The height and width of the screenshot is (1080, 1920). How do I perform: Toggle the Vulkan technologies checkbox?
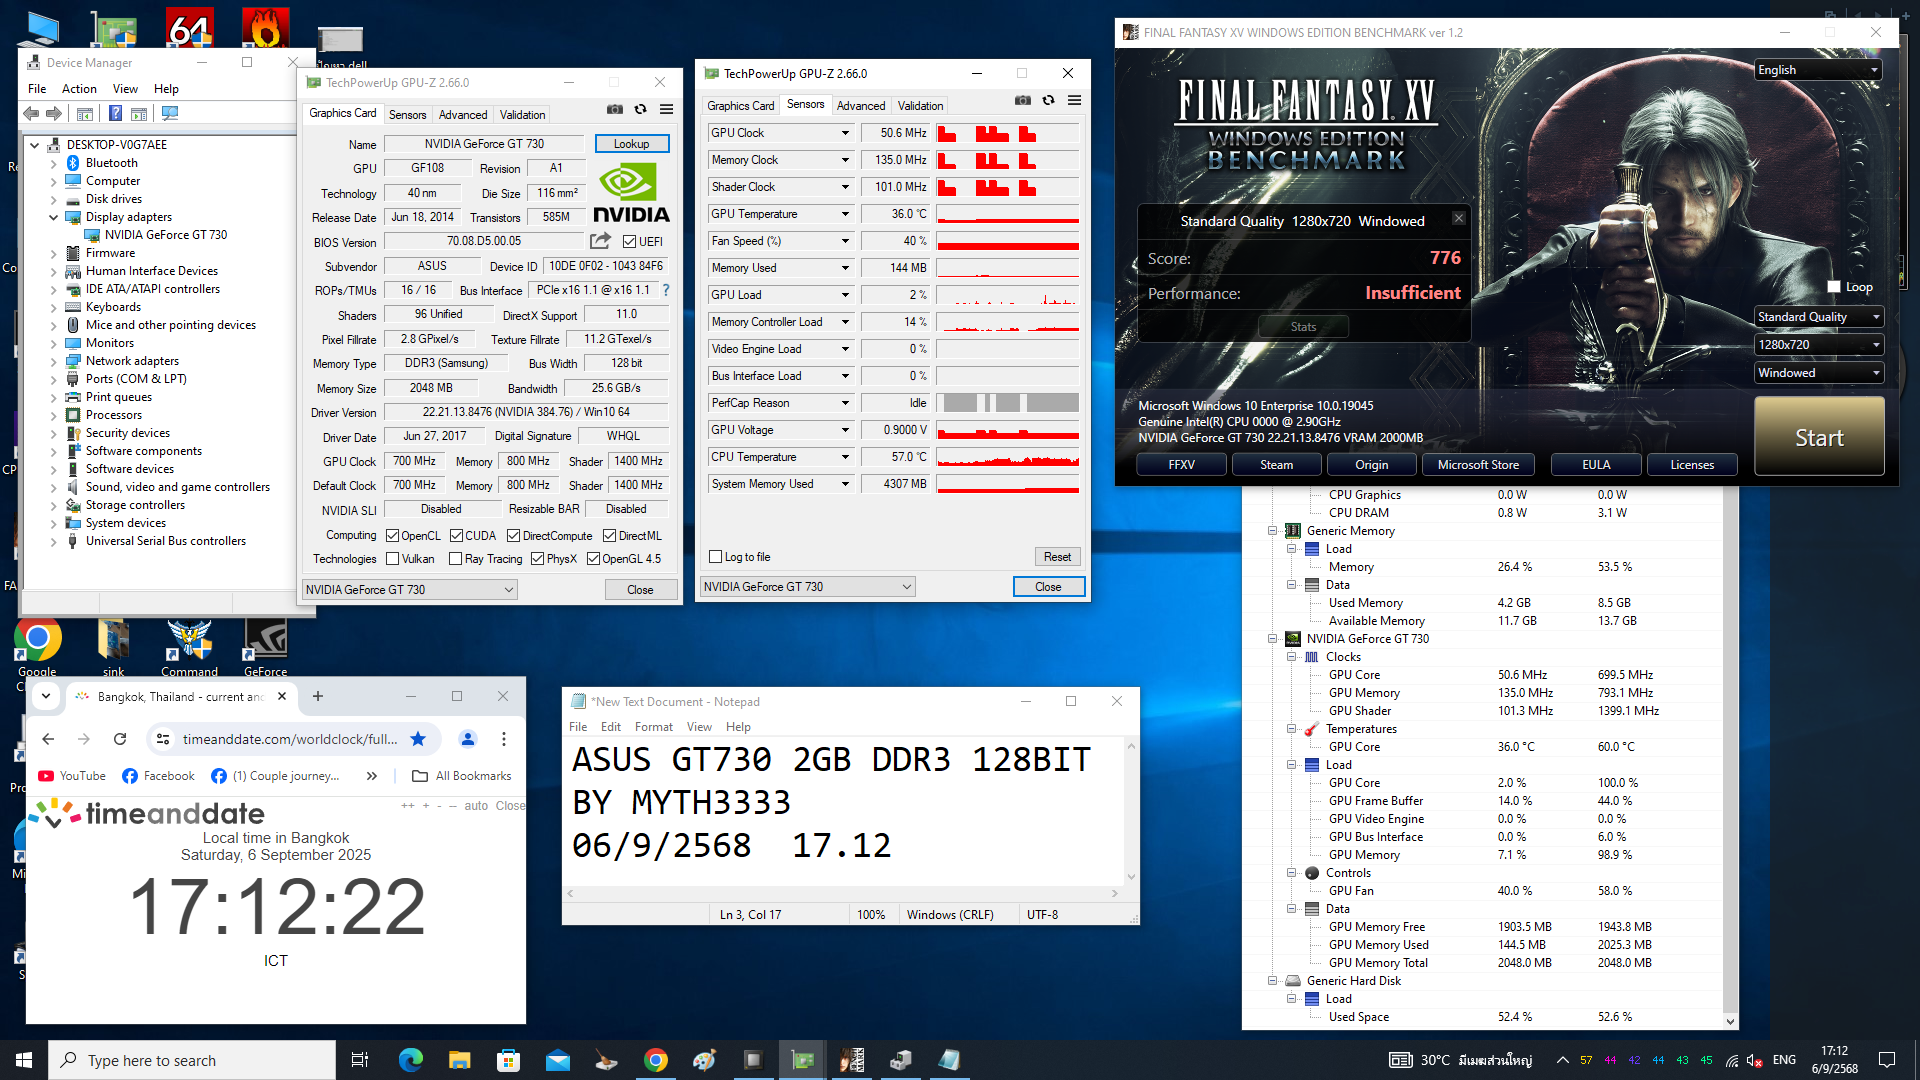393,559
